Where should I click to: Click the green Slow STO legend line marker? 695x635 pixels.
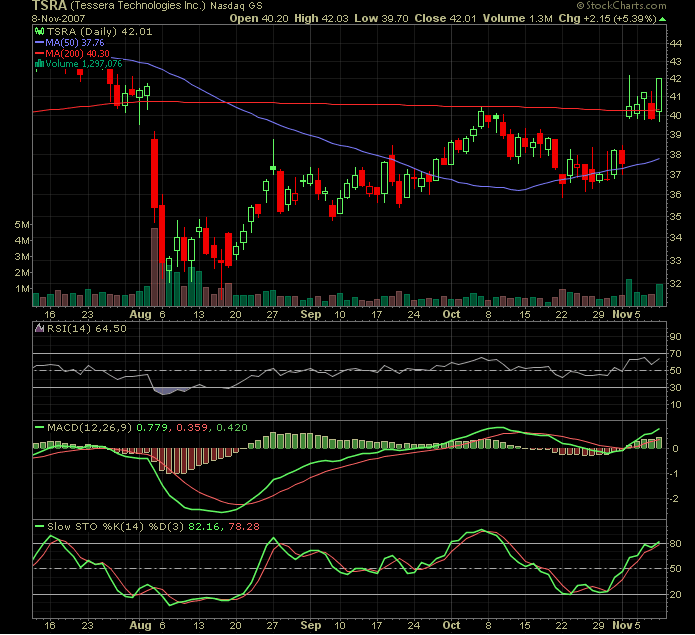click(39, 526)
